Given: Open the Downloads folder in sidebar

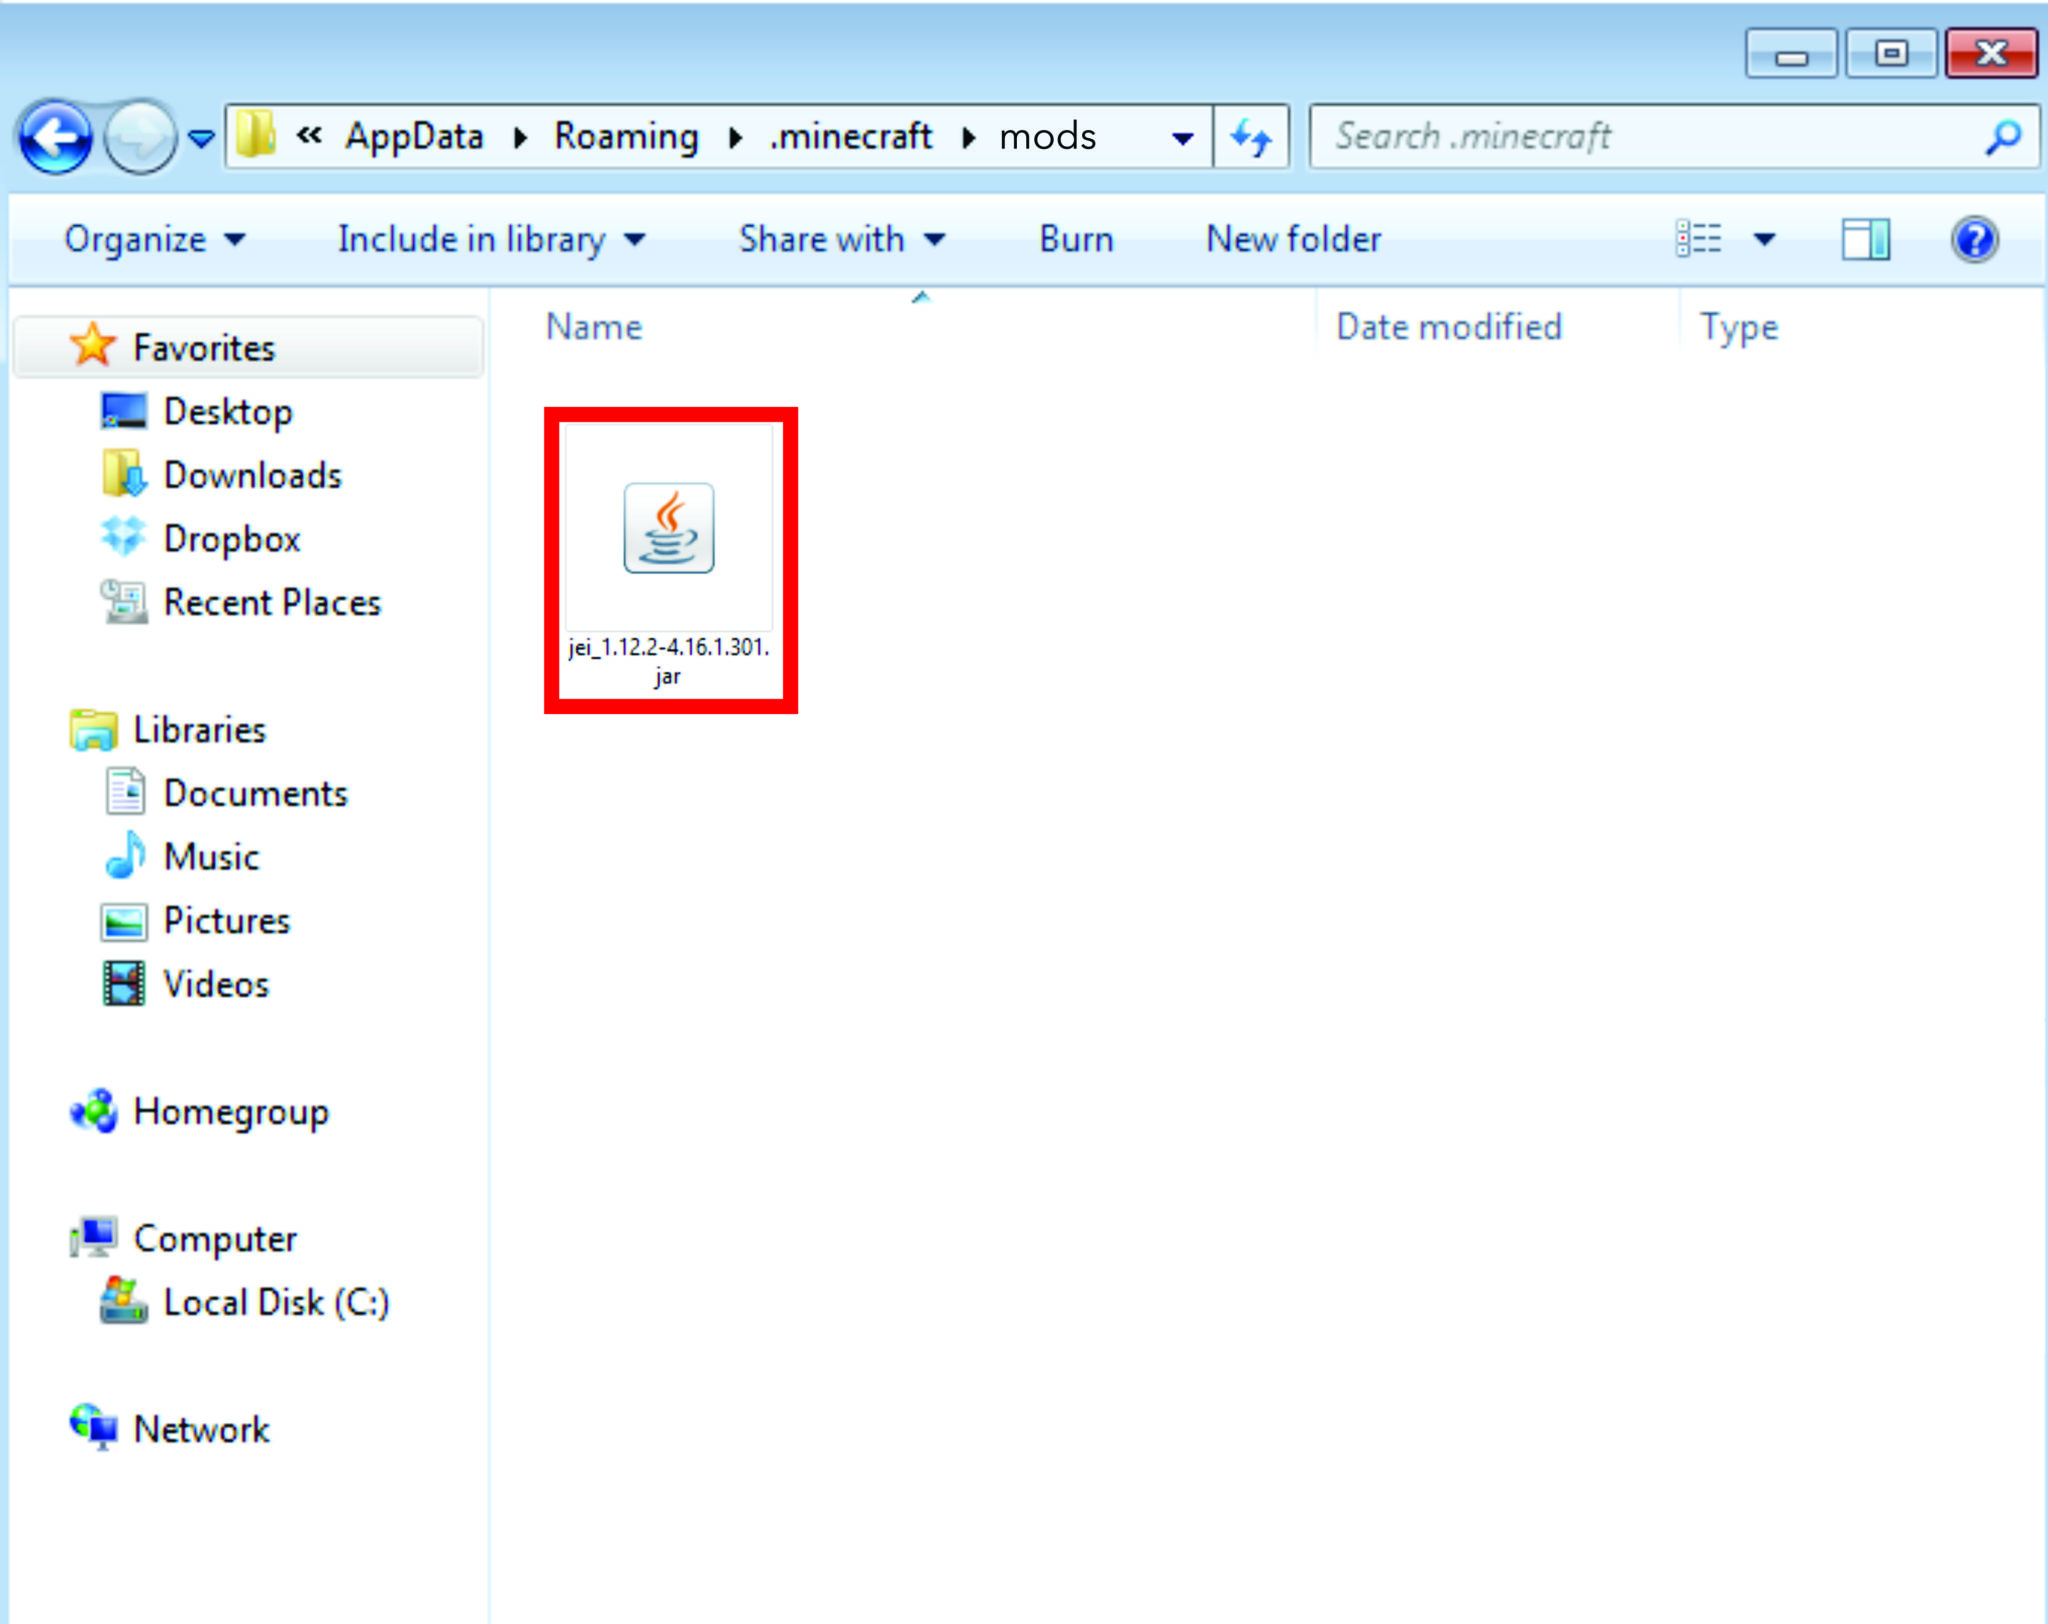Looking at the screenshot, I should 252,475.
